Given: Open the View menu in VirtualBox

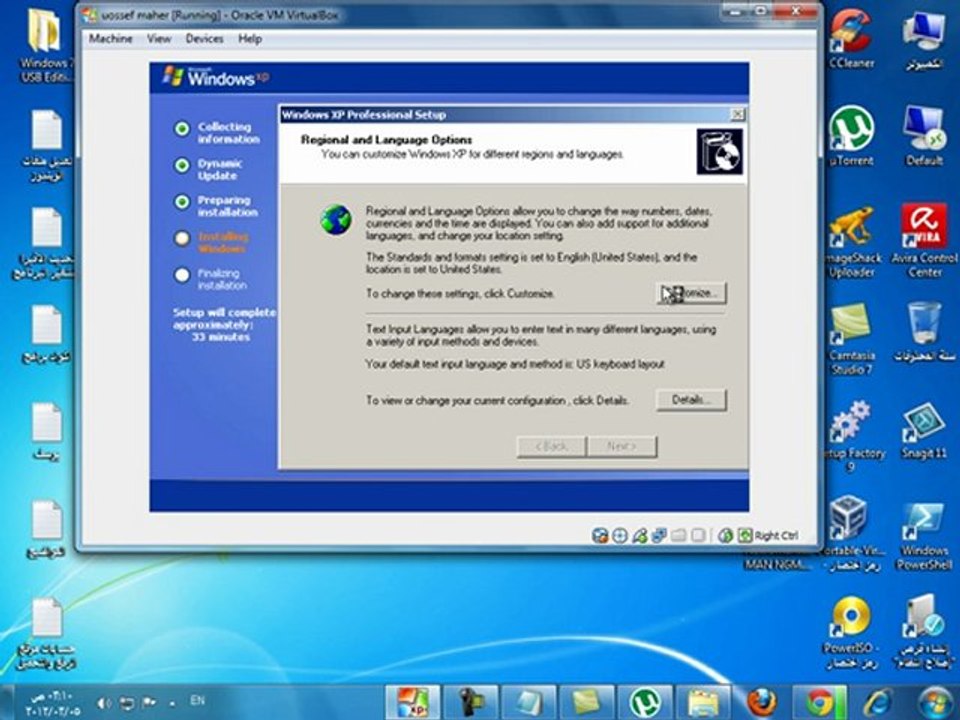Looking at the screenshot, I should (x=159, y=39).
